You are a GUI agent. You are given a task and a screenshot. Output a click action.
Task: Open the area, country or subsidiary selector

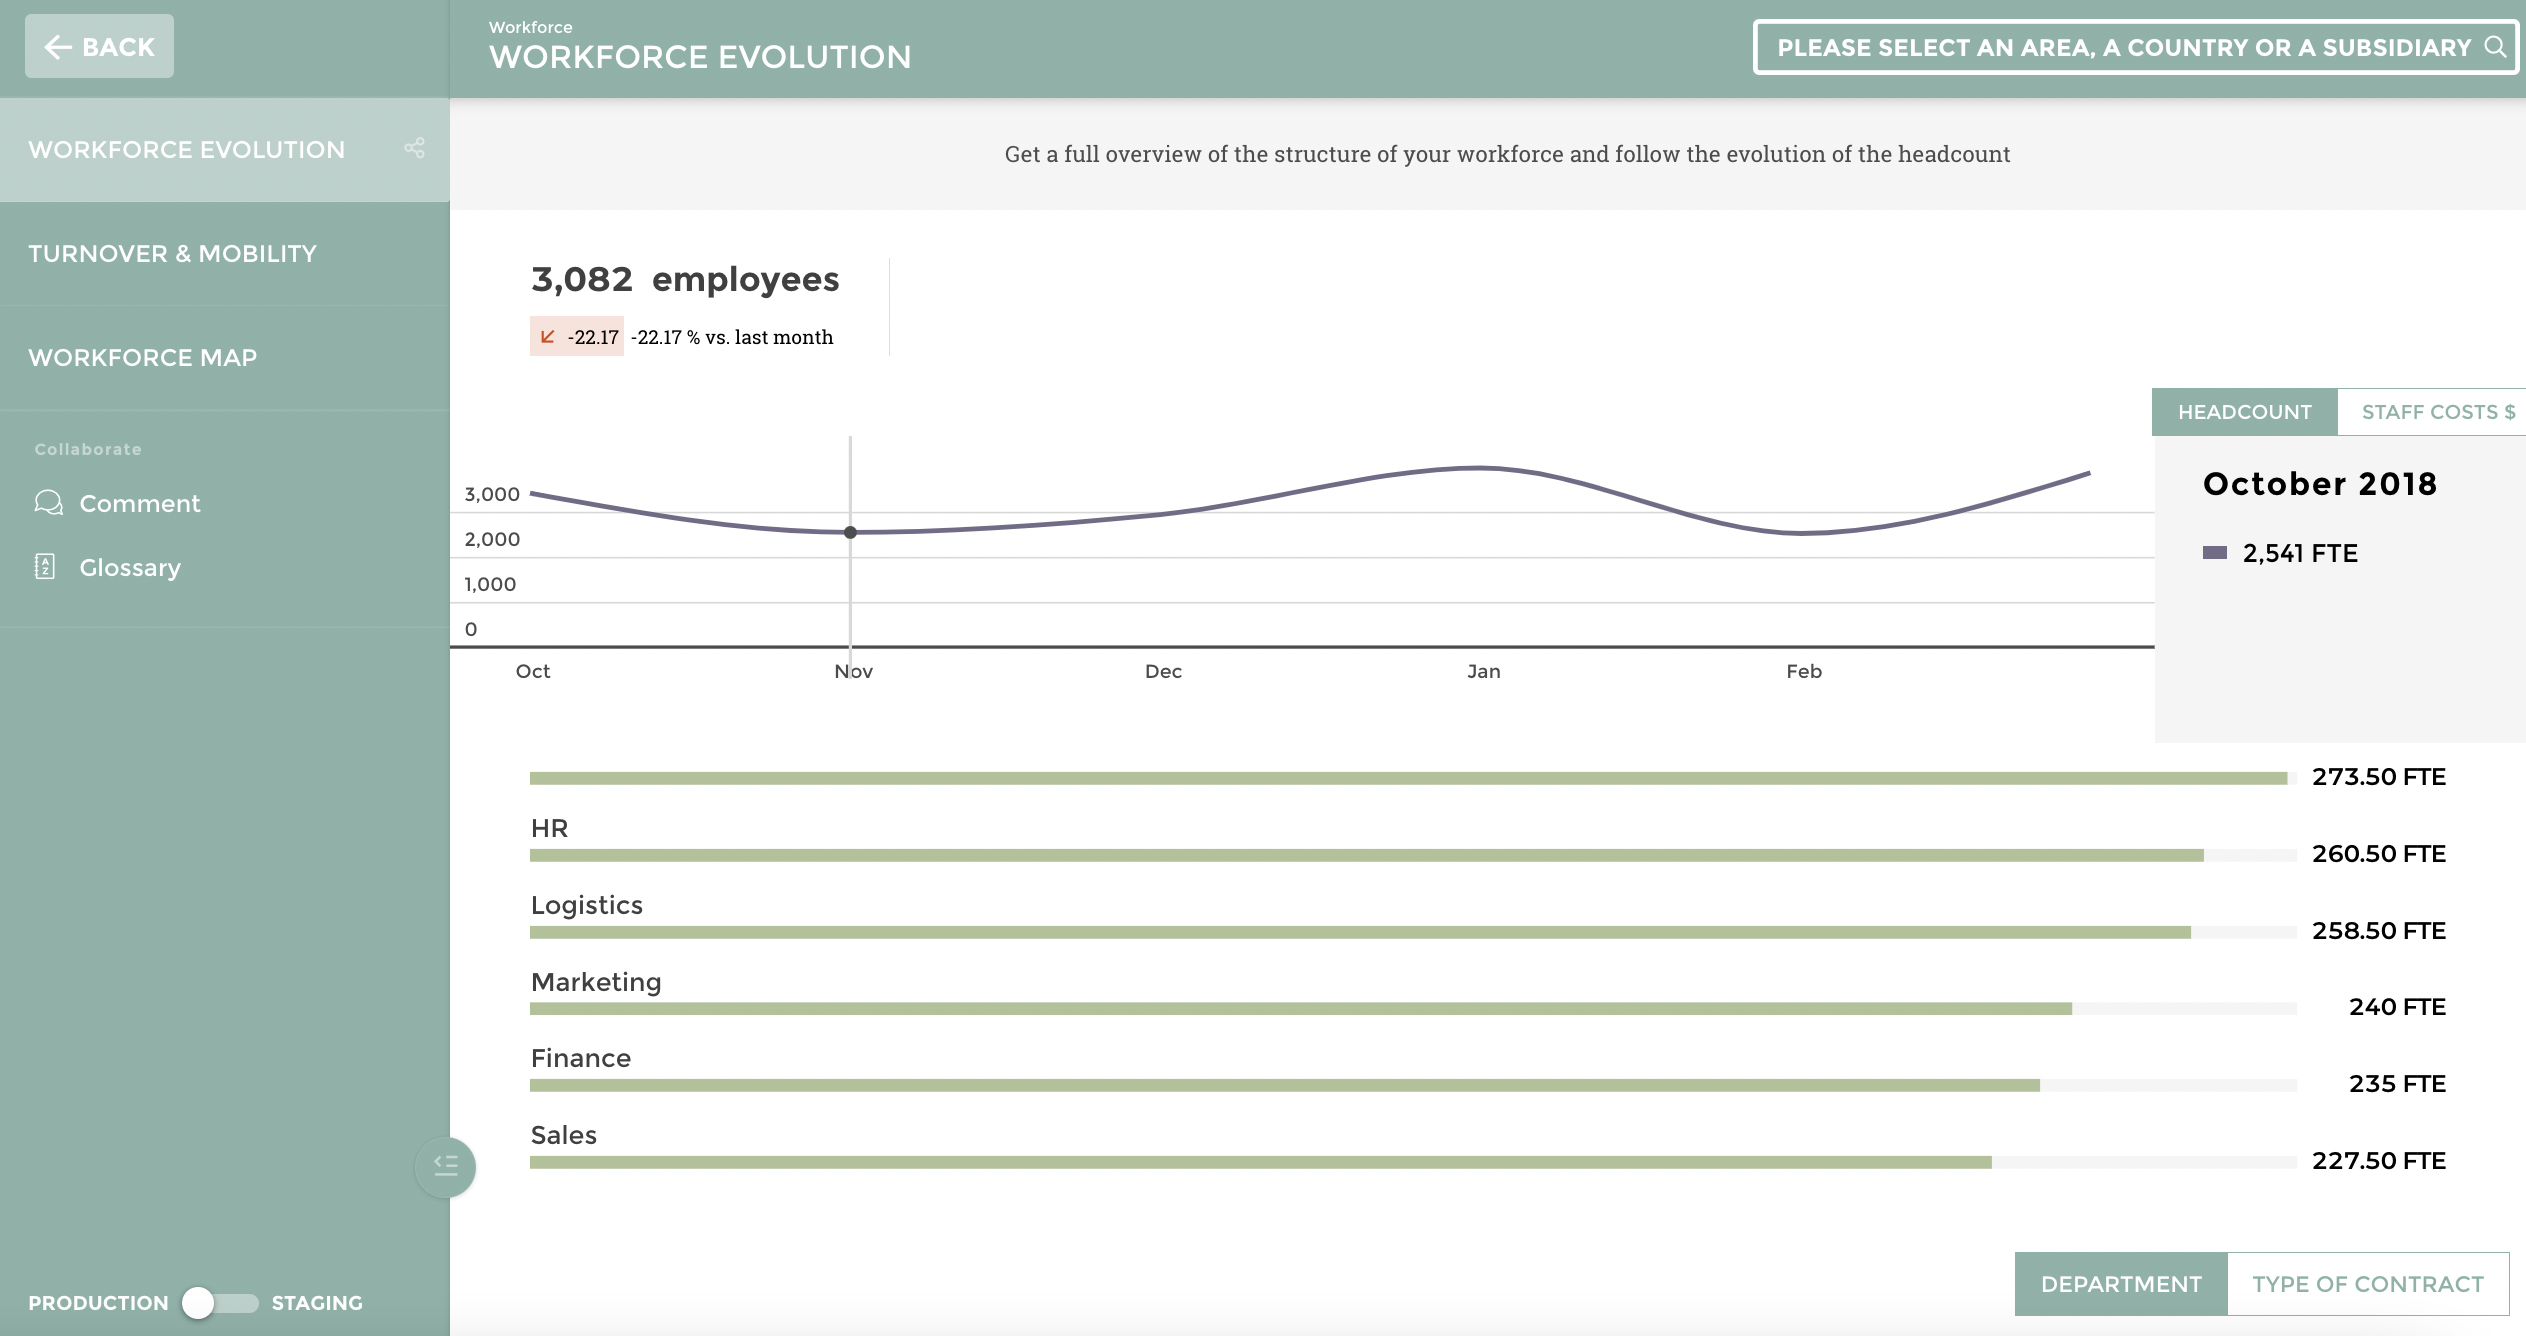2123,47
